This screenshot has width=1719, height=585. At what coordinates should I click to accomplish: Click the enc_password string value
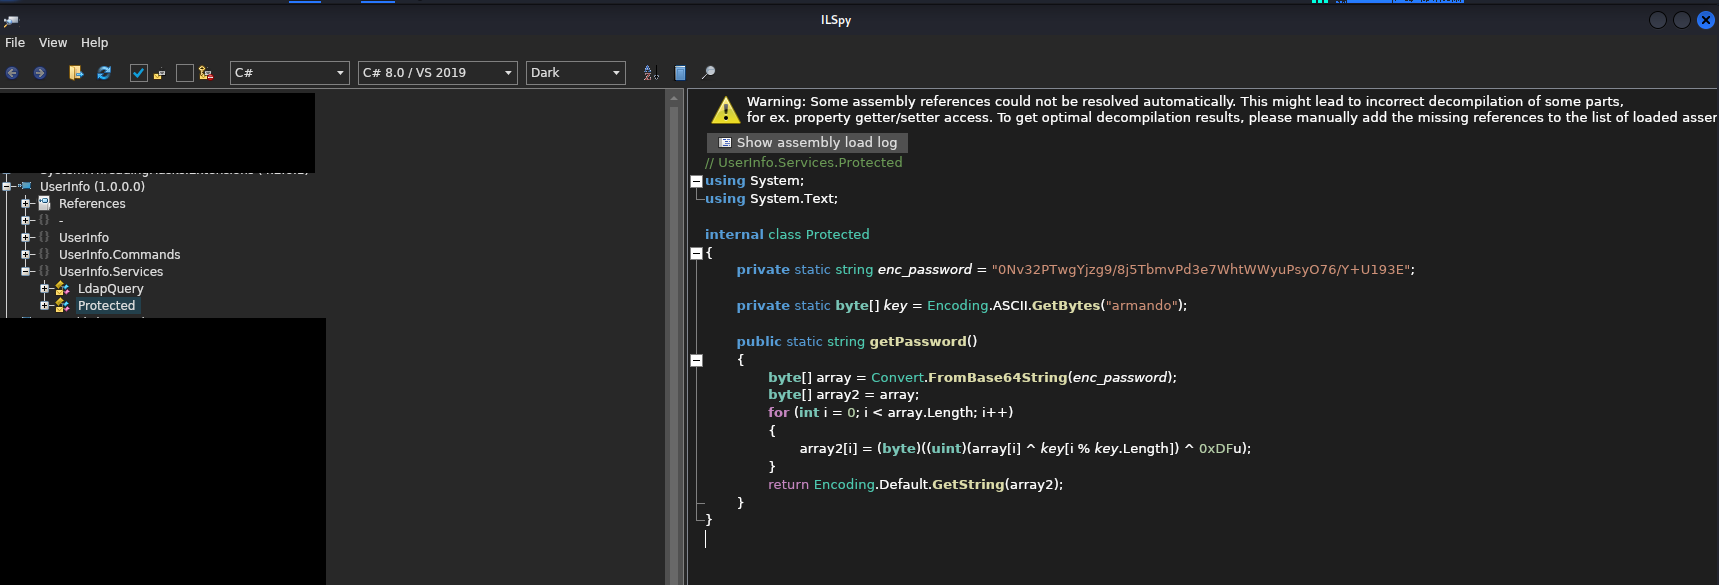pyautogui.click(x=1201, y=270)
